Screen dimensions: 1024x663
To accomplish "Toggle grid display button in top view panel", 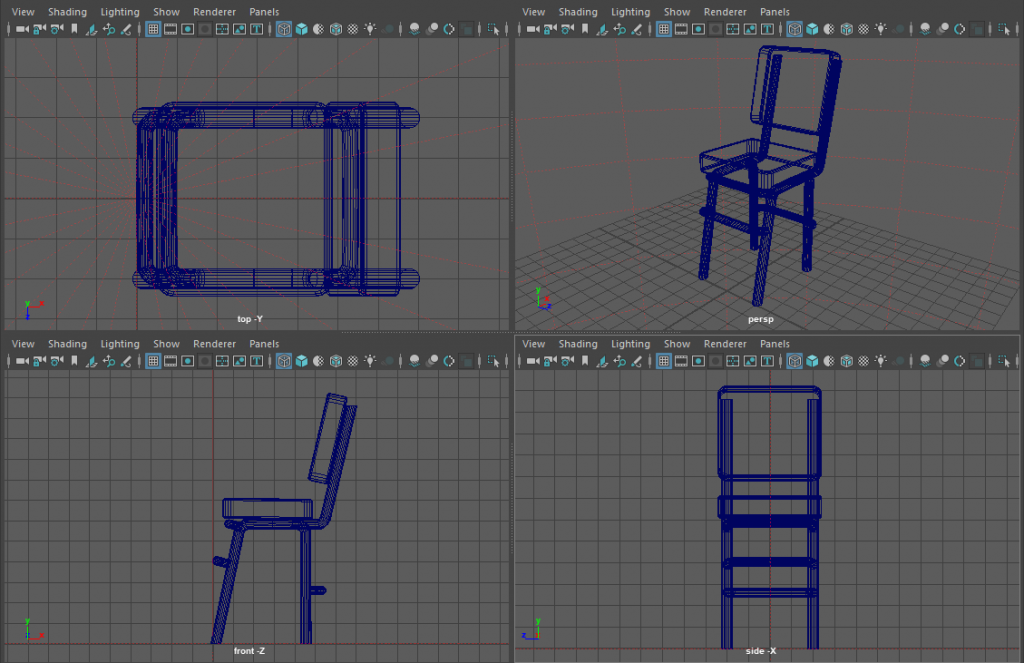I will [x=153, y=29].
